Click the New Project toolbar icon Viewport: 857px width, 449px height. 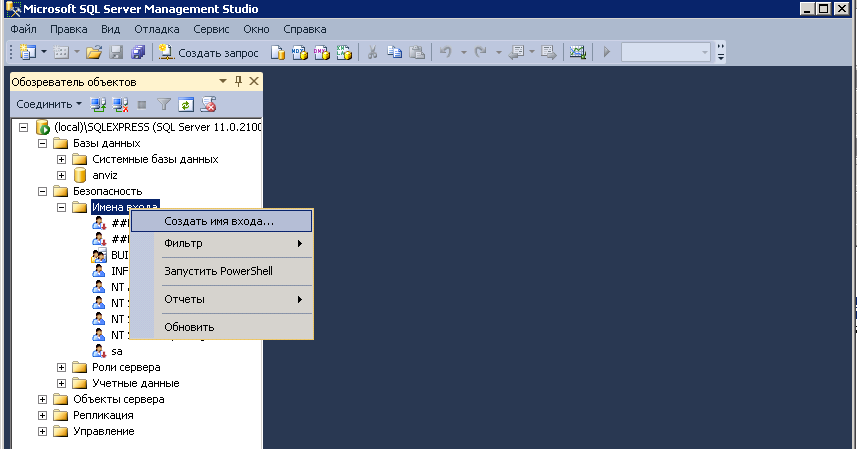pyautogui.click(x=27, y=52)
